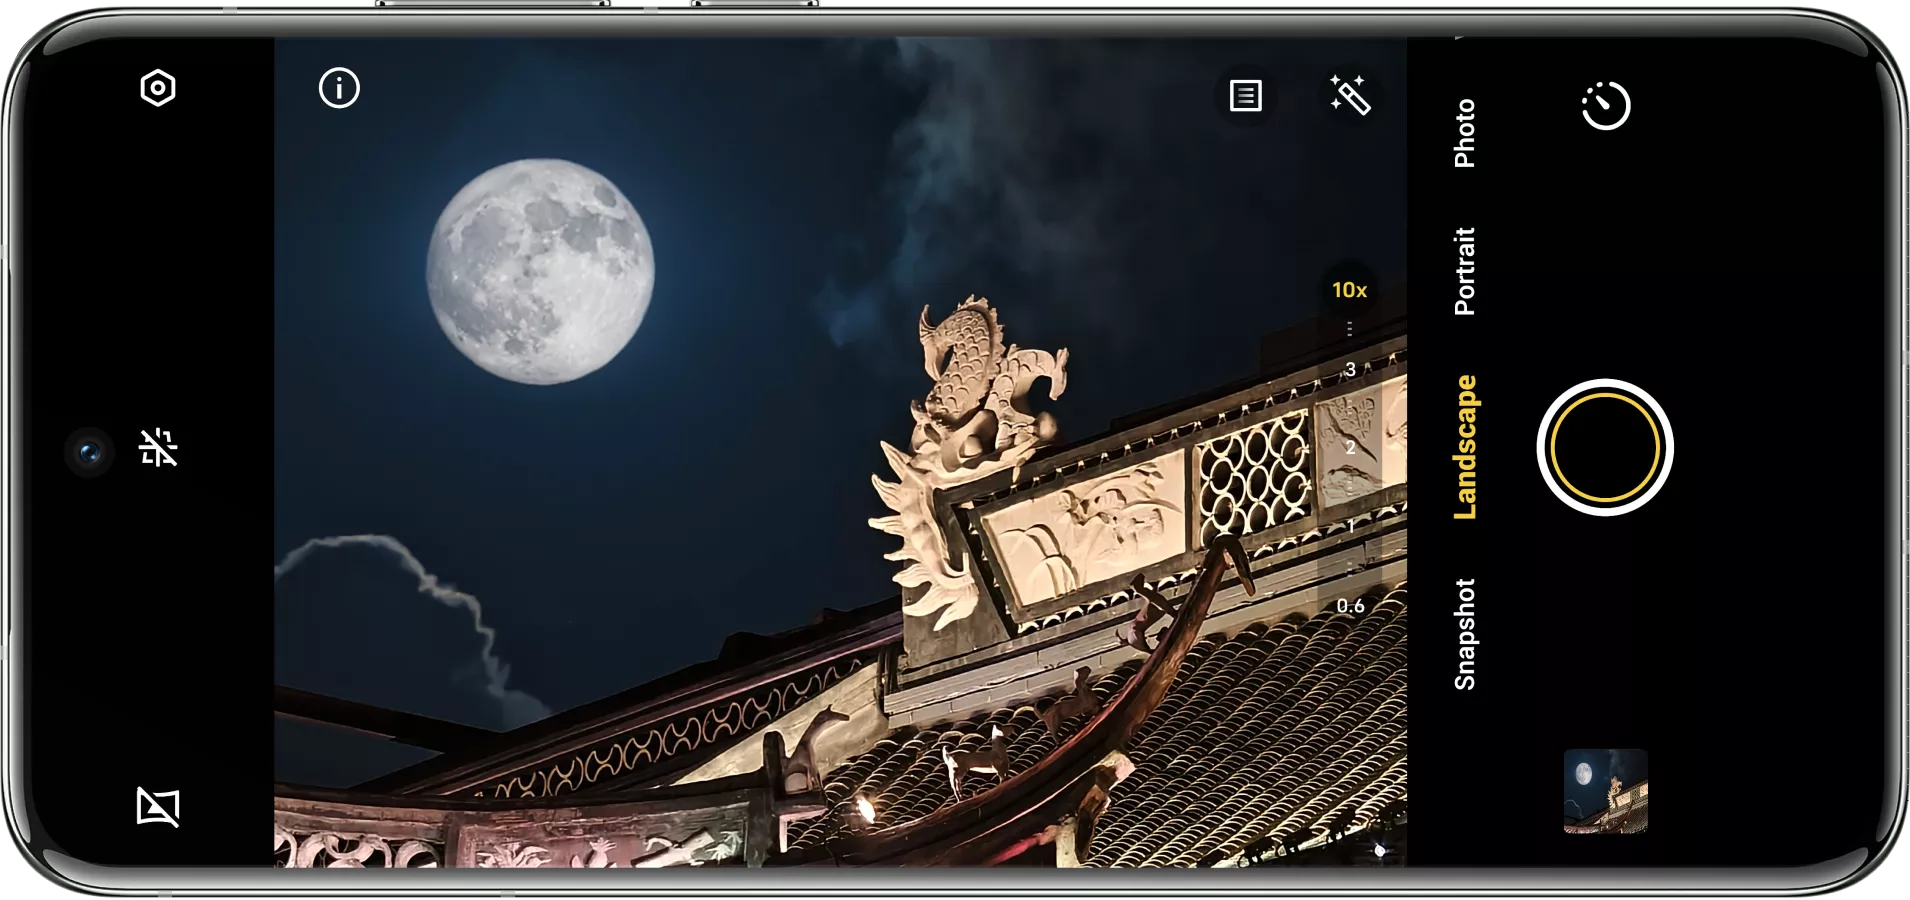Screen dimensions: 1910x900
Task: Set zoom to 3x on zoom scale
Action: coord(1350,370)
